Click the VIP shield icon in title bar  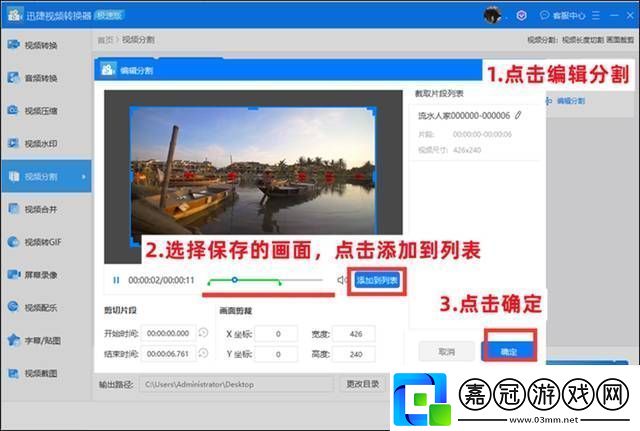tap(521, 16)
